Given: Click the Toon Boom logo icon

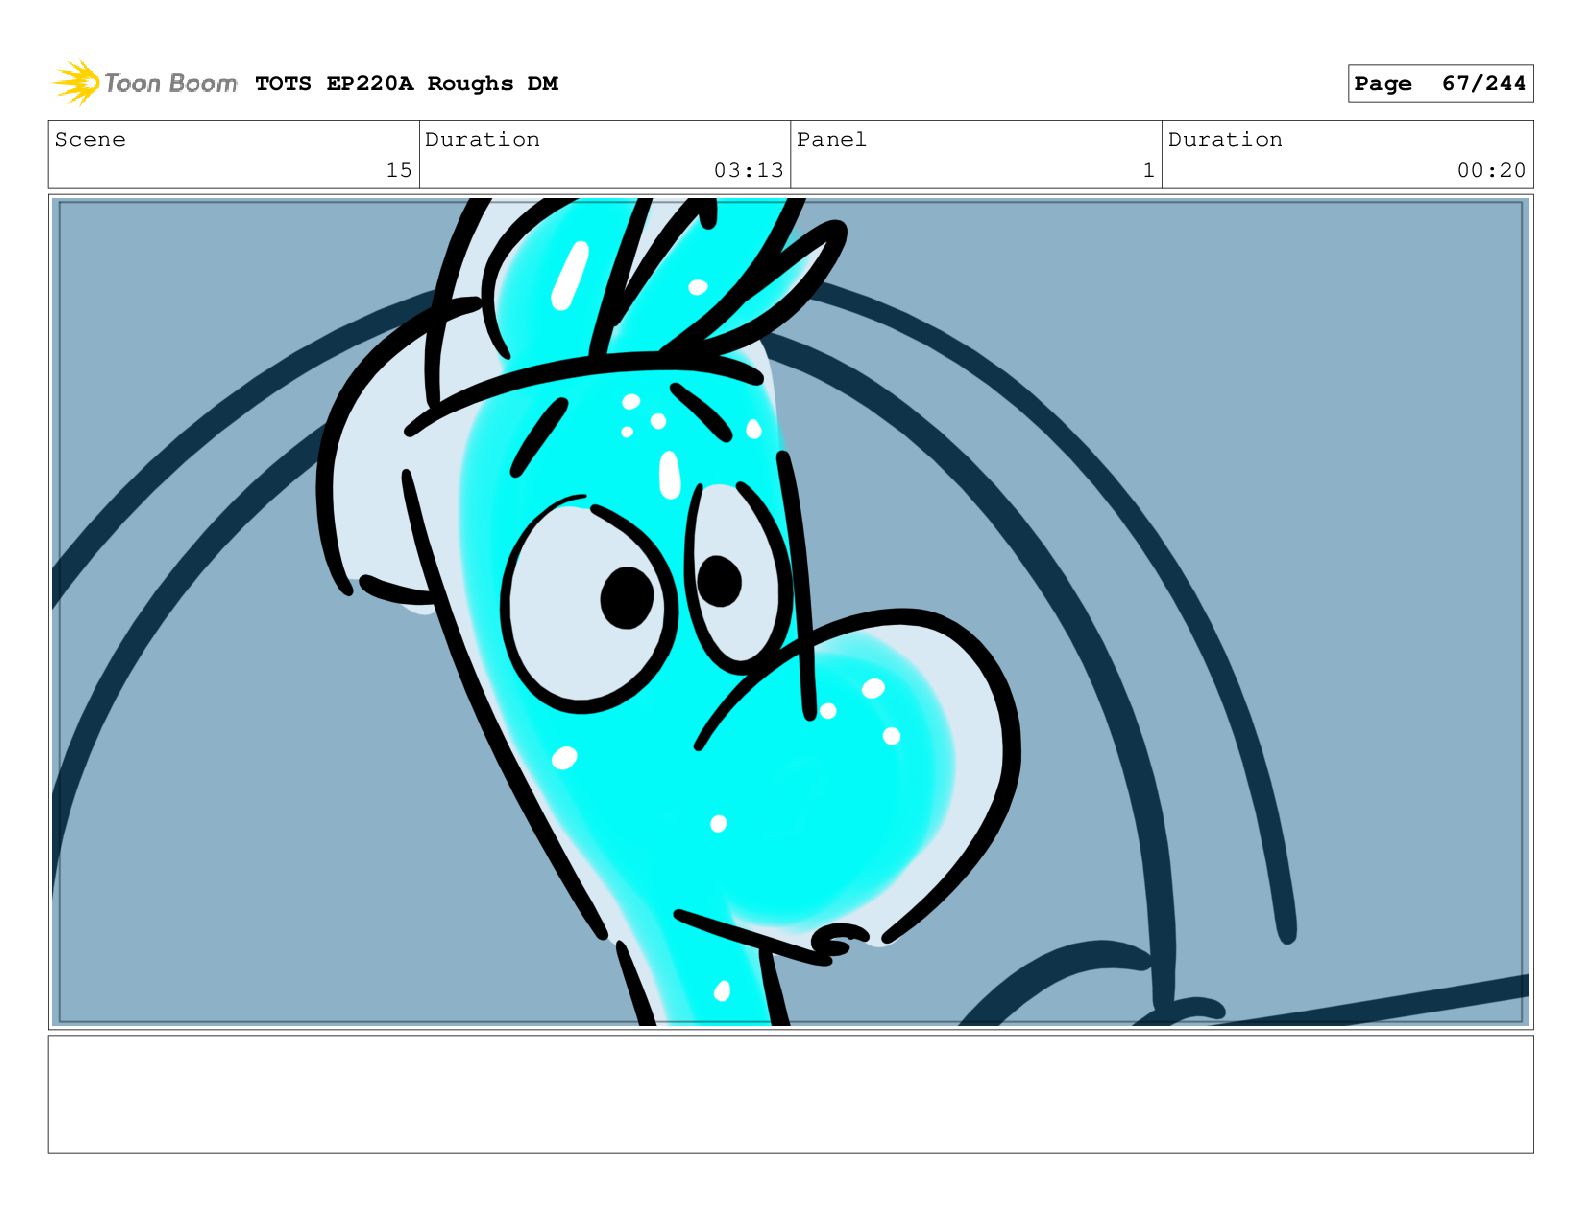Looking at the screenshot, I should click(x=76, y=82).
